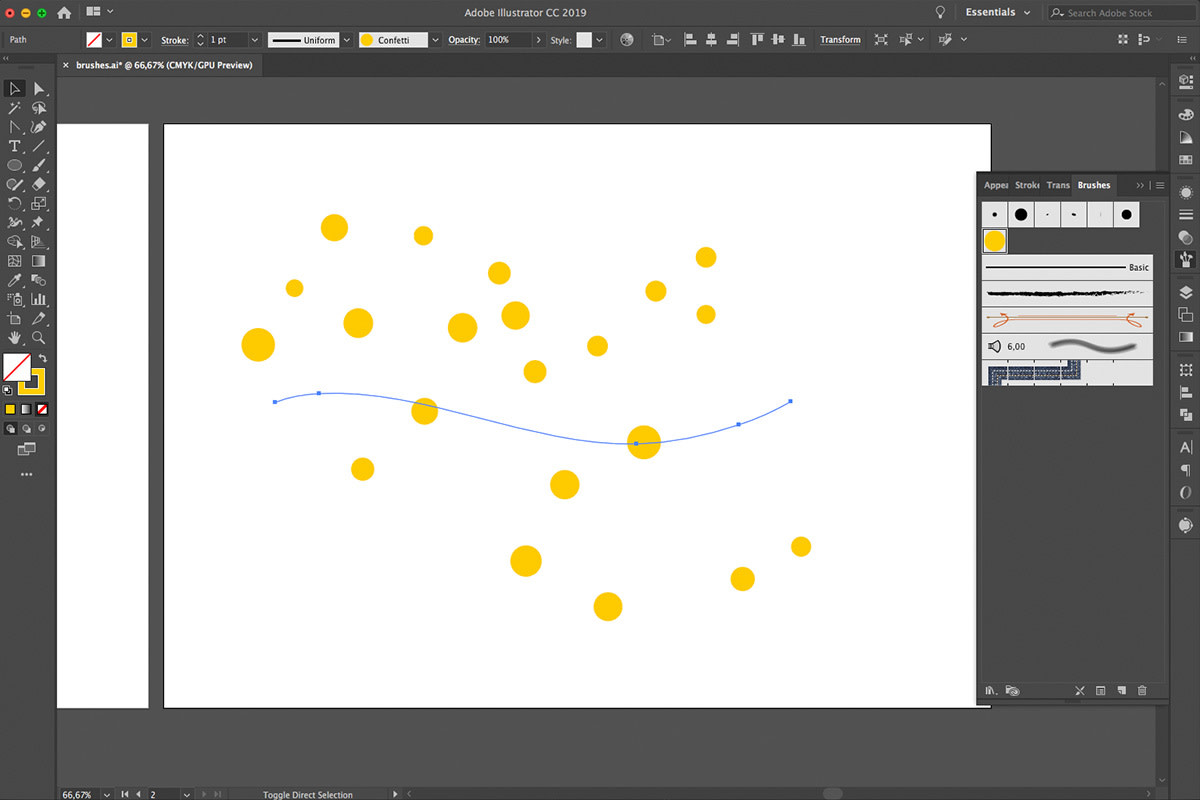Image resolution: width=1200 pixels, height=800 pixels.
Task: Select the Type tool
Action: 13,147
